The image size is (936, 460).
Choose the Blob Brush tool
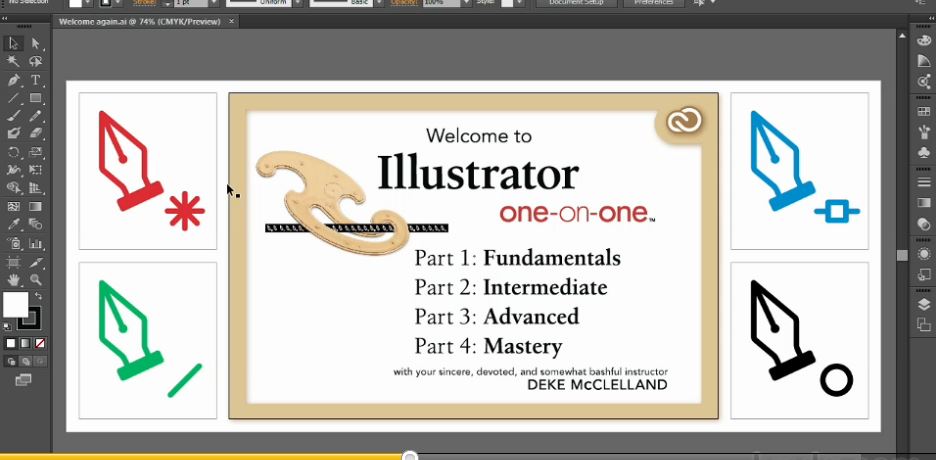[13, 134]
